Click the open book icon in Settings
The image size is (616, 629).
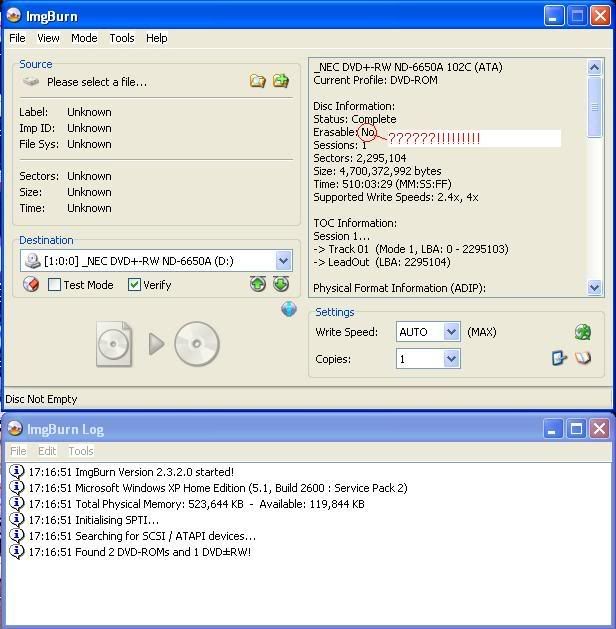click(583, 358)
